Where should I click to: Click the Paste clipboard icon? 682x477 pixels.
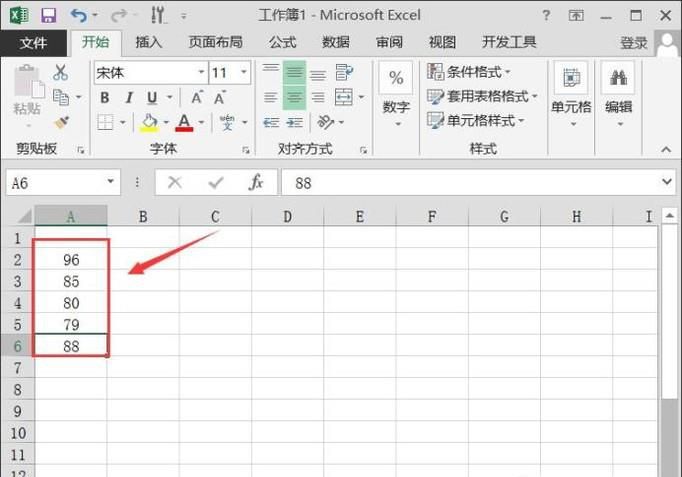pos(28,81)
